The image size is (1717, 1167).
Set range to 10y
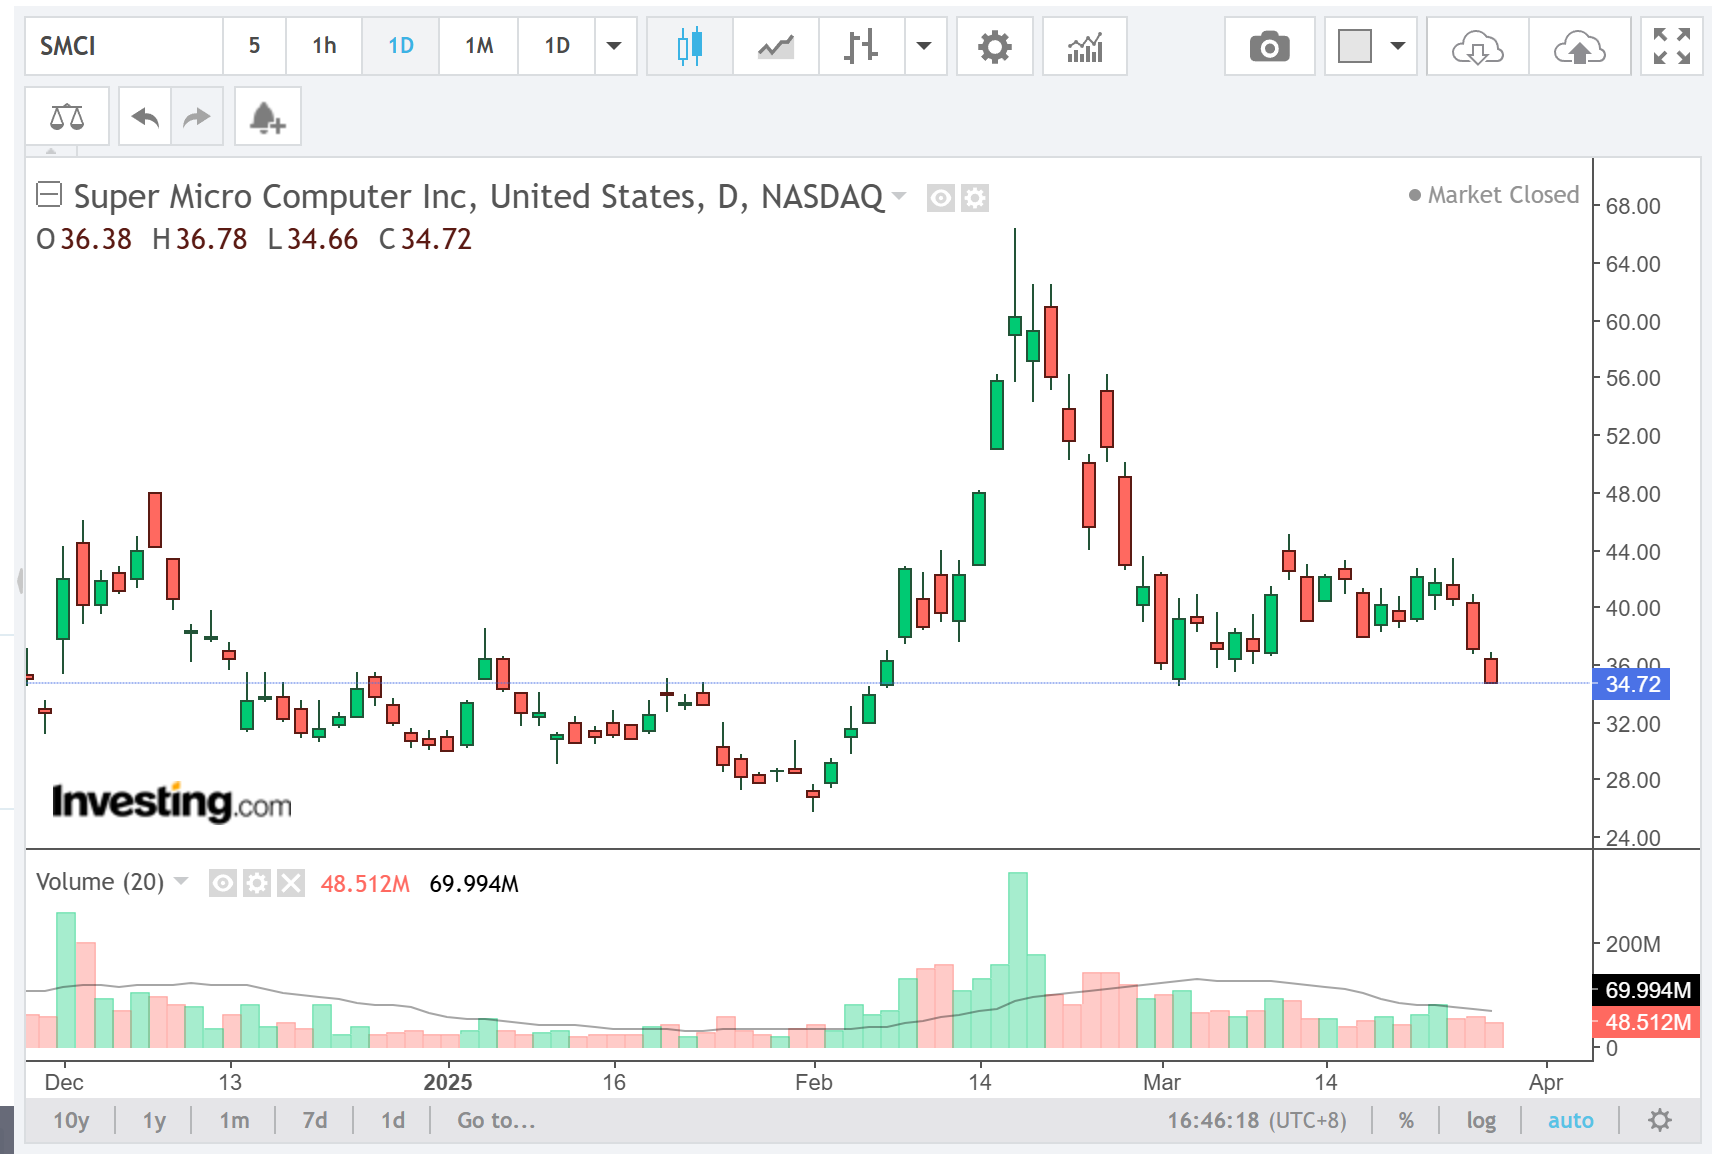tap(71, 1120)
